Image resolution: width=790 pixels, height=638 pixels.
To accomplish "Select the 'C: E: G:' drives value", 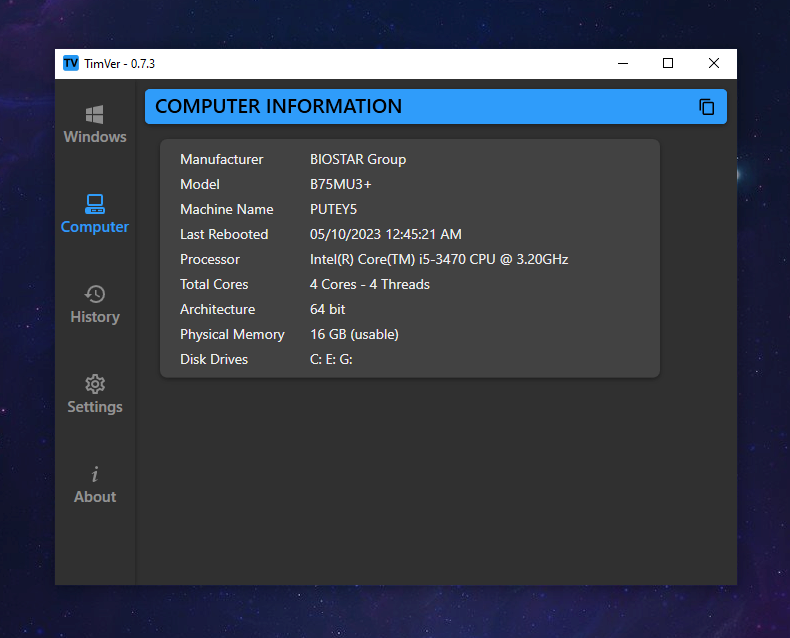I will (331, 359).
